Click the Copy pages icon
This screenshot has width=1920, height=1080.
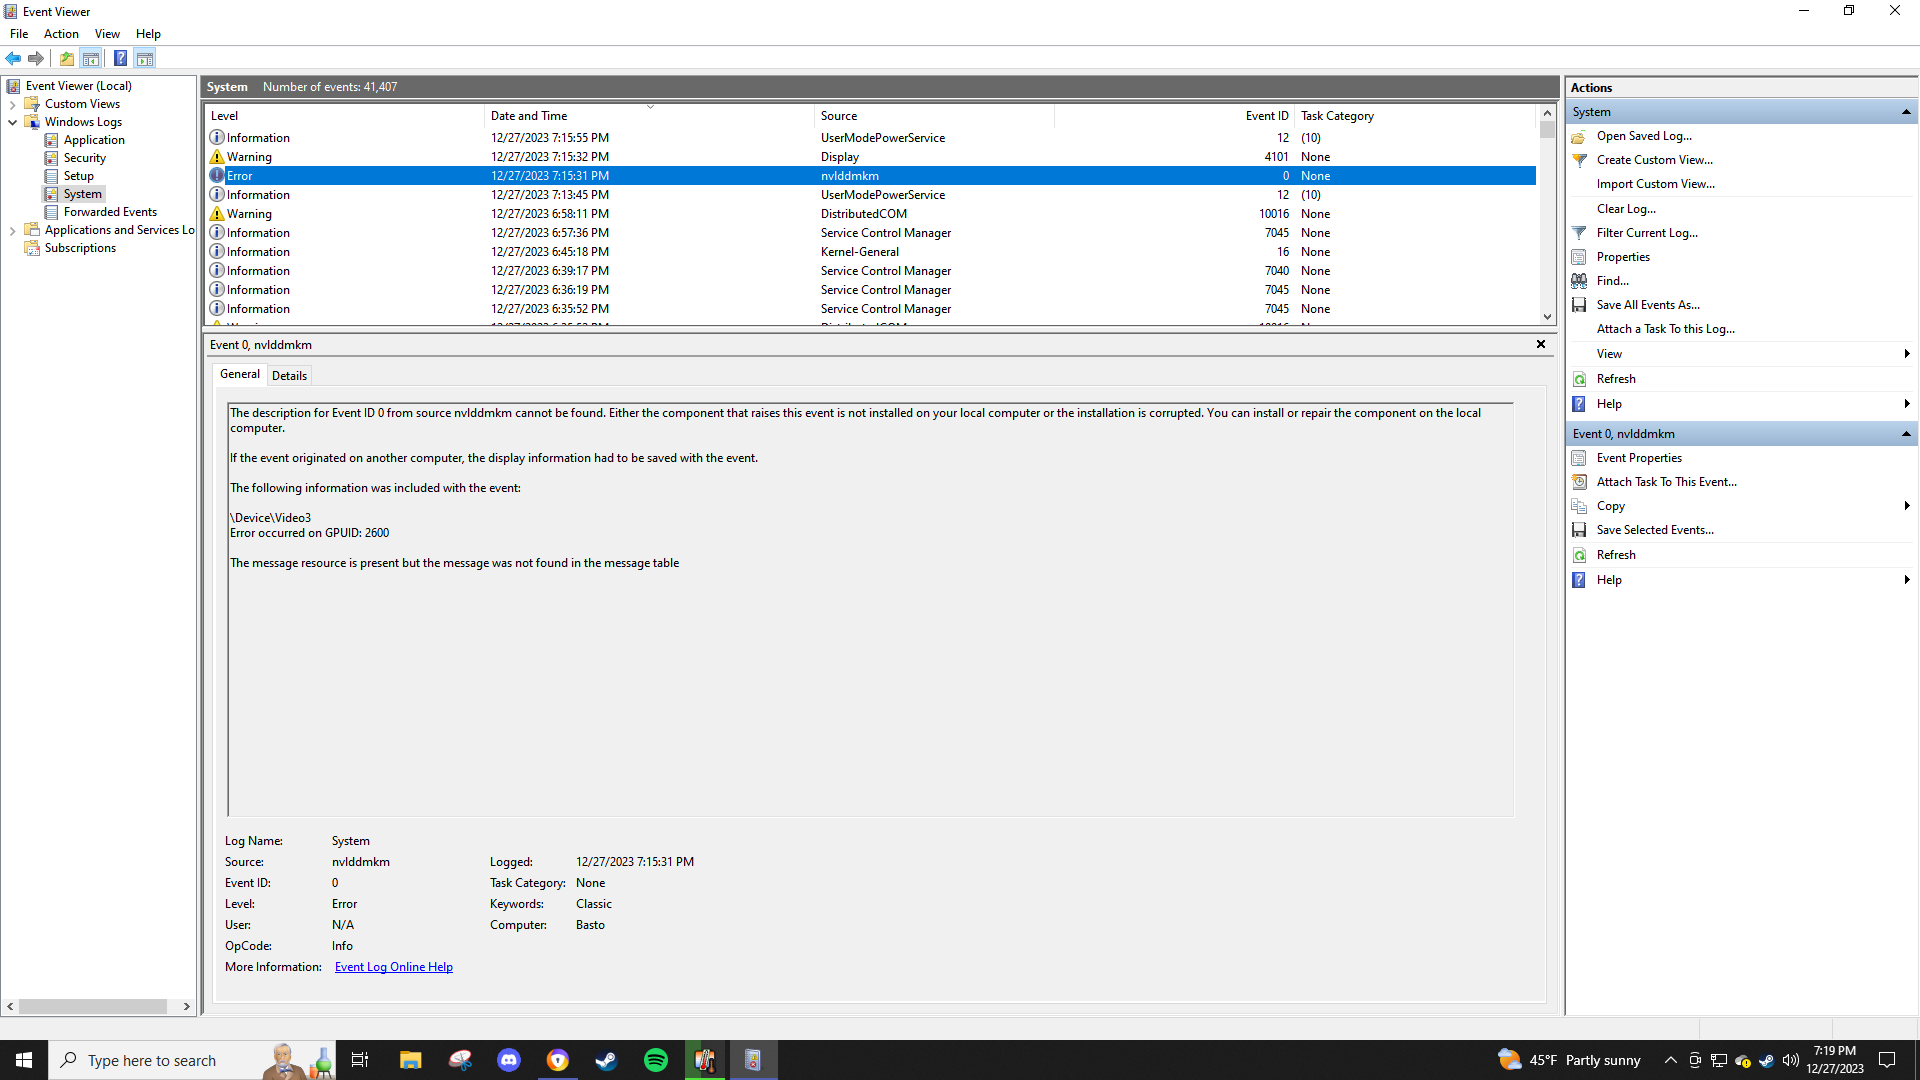pyautogui.click(x=1579, y=506)
